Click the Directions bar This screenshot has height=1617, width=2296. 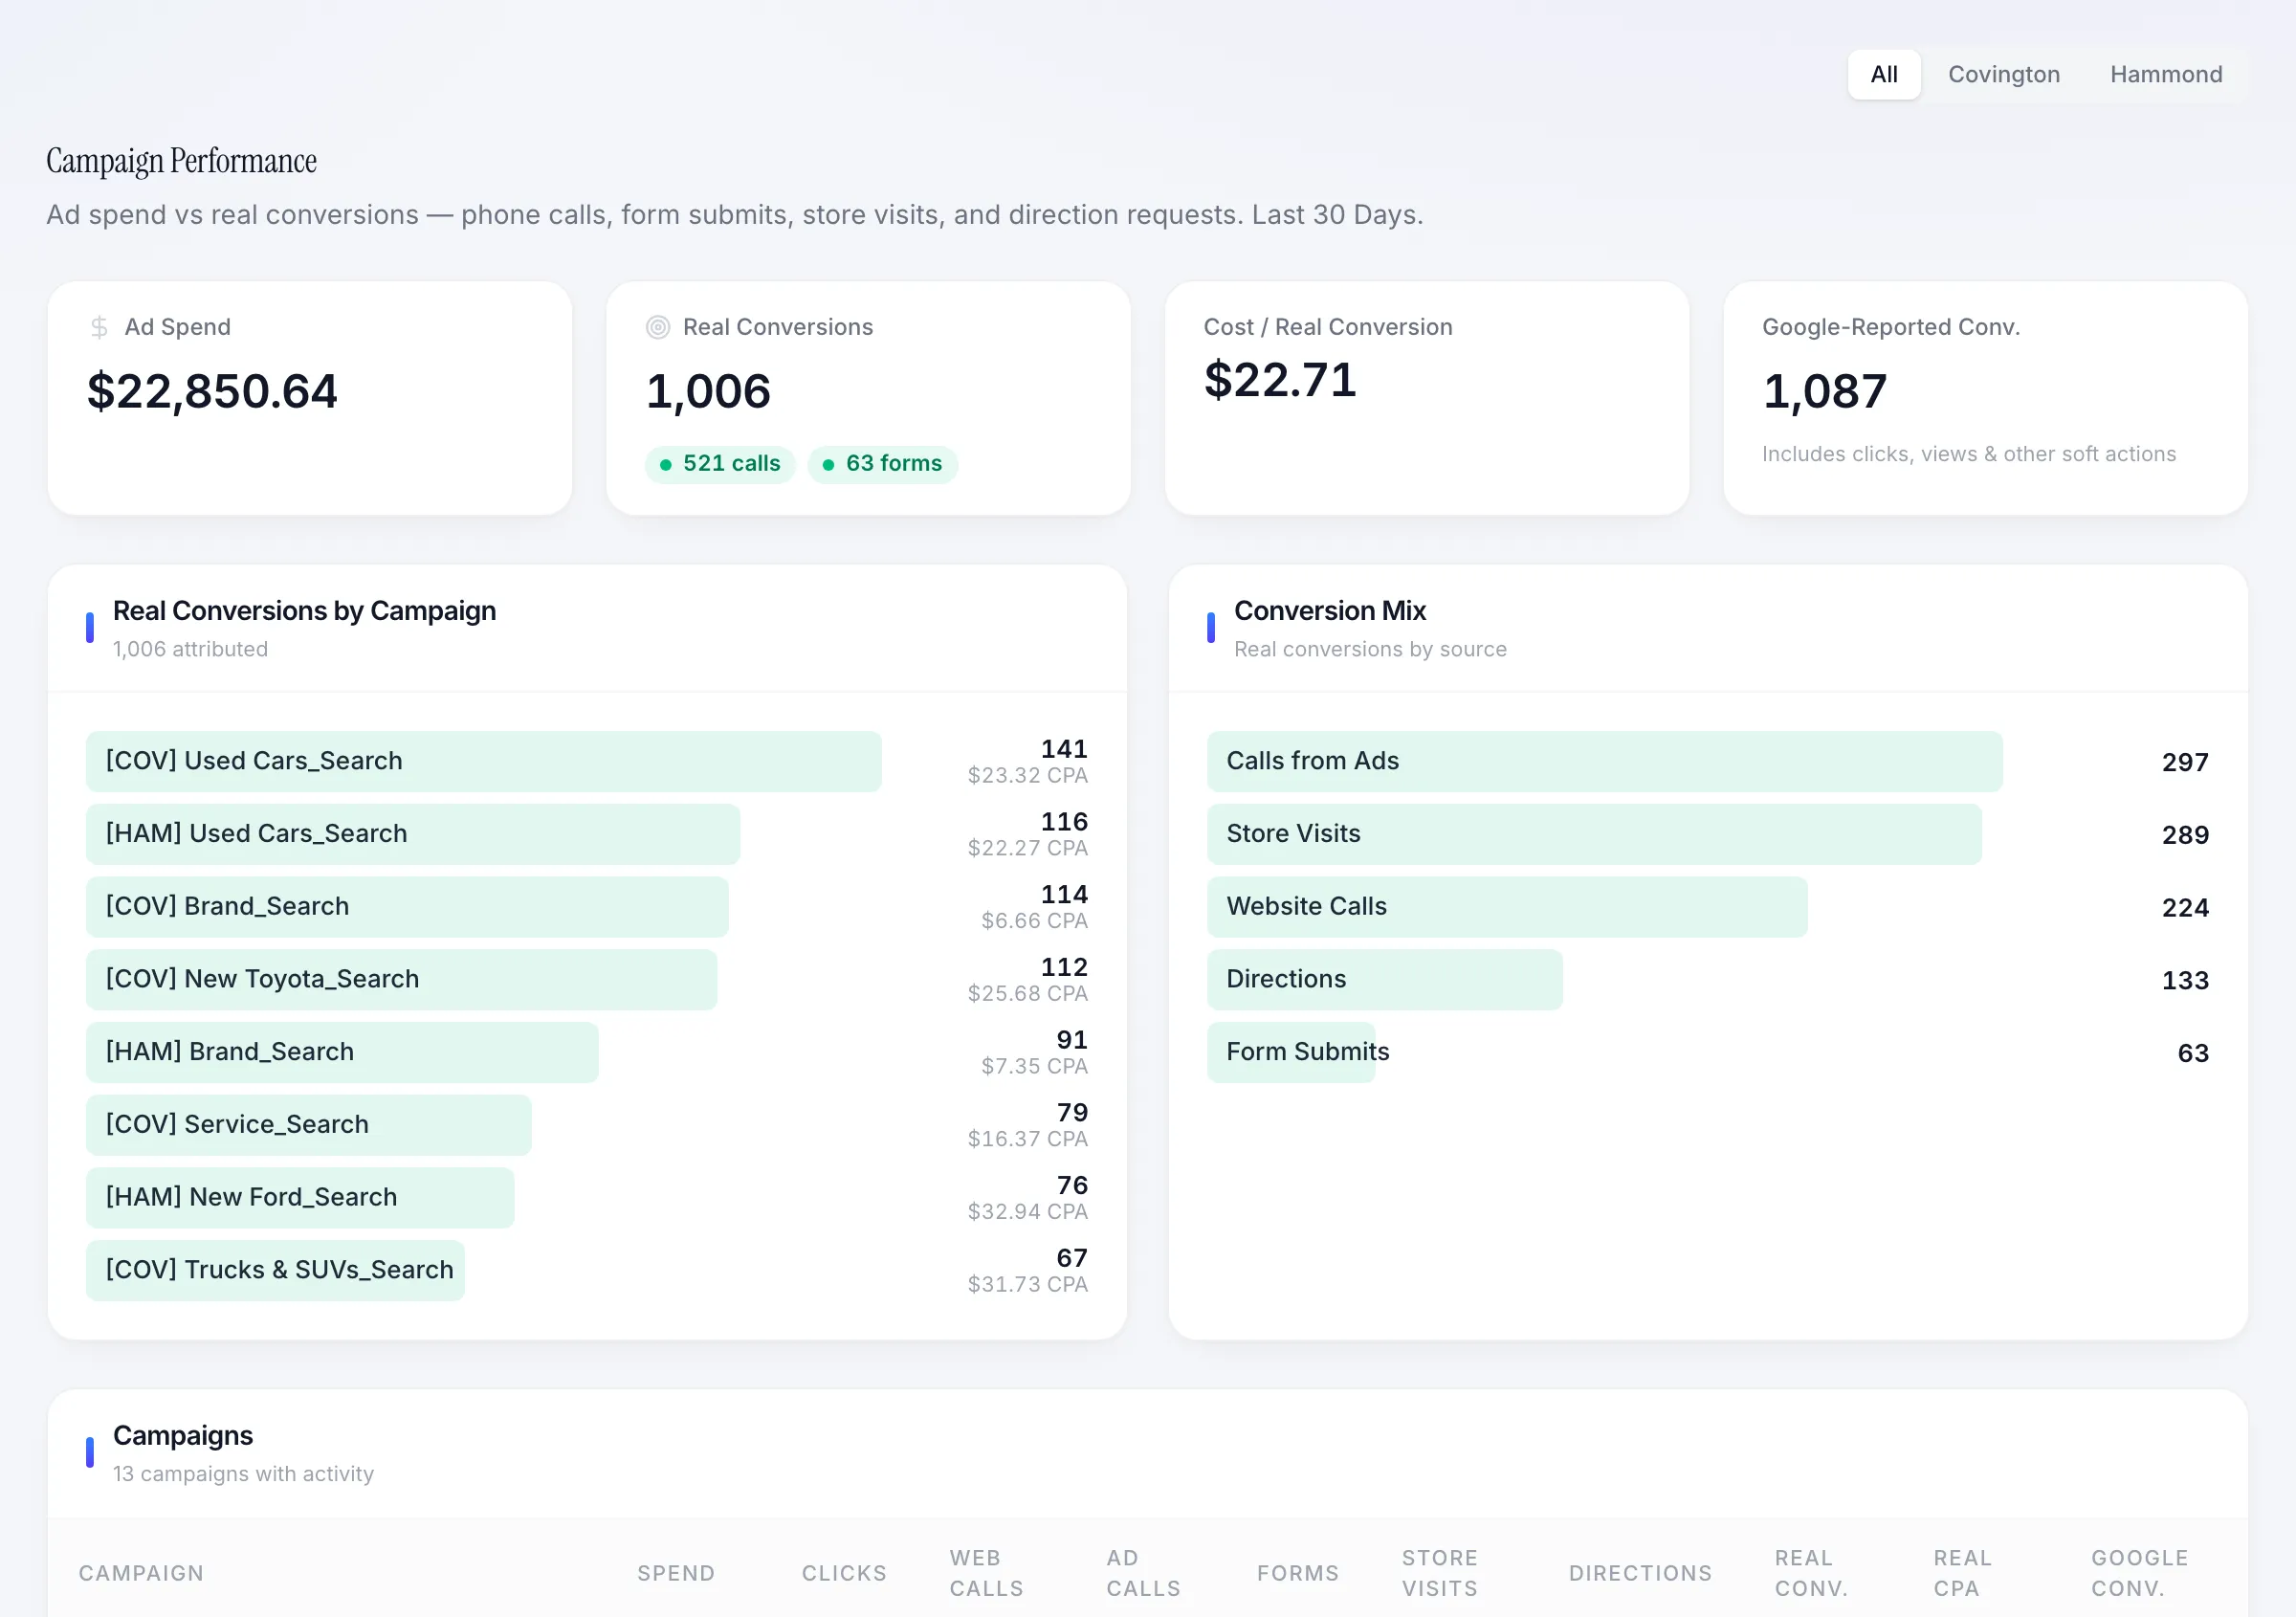pos(1385,979)
